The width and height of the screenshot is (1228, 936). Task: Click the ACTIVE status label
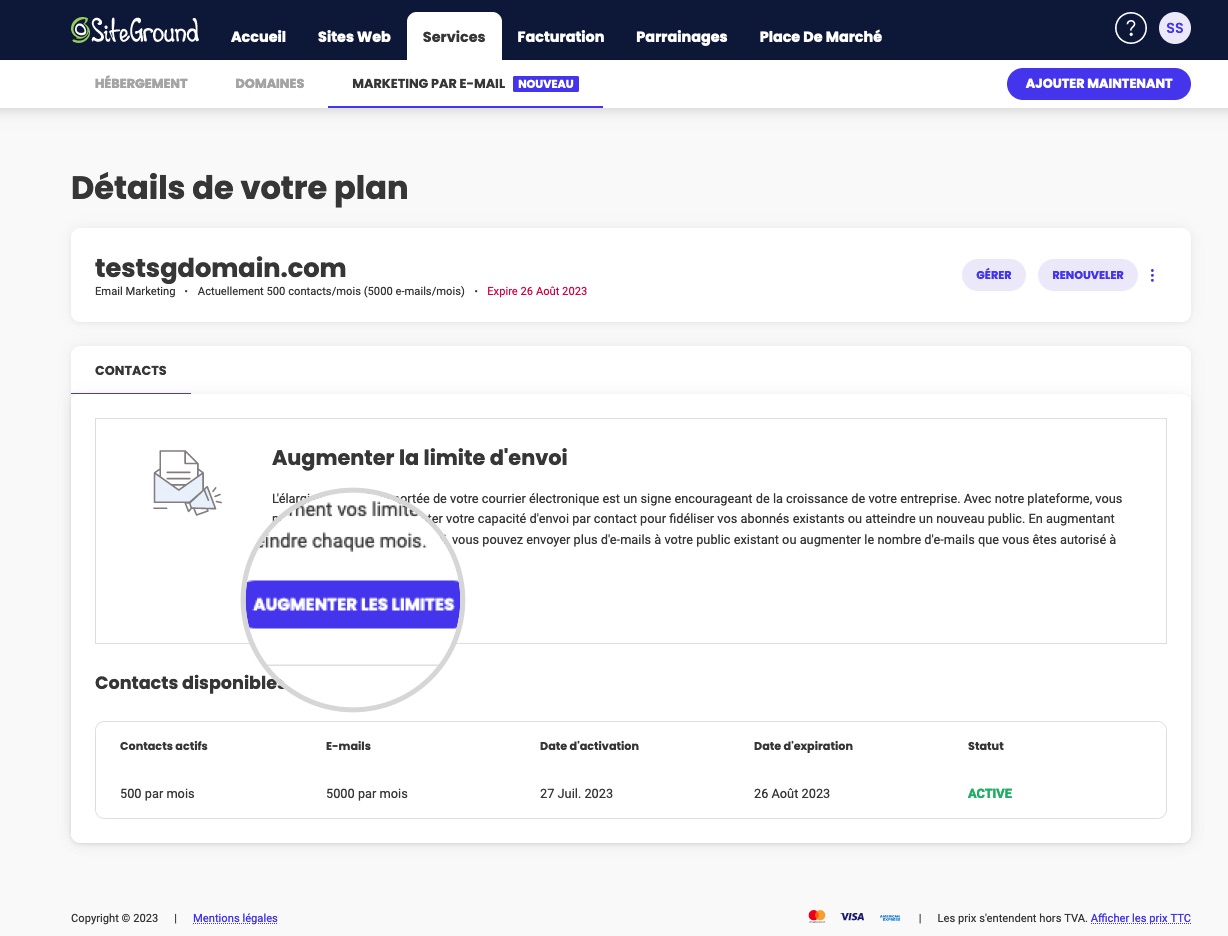pyautogui.click(x=990, y=794)
